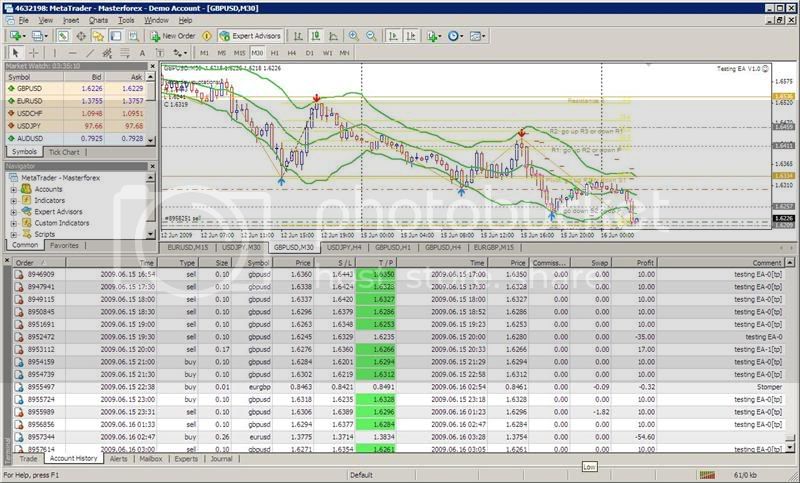Toggle Auto Scroll chart icon
Viewport: 800px width, 483px height.
coord(393,36)
